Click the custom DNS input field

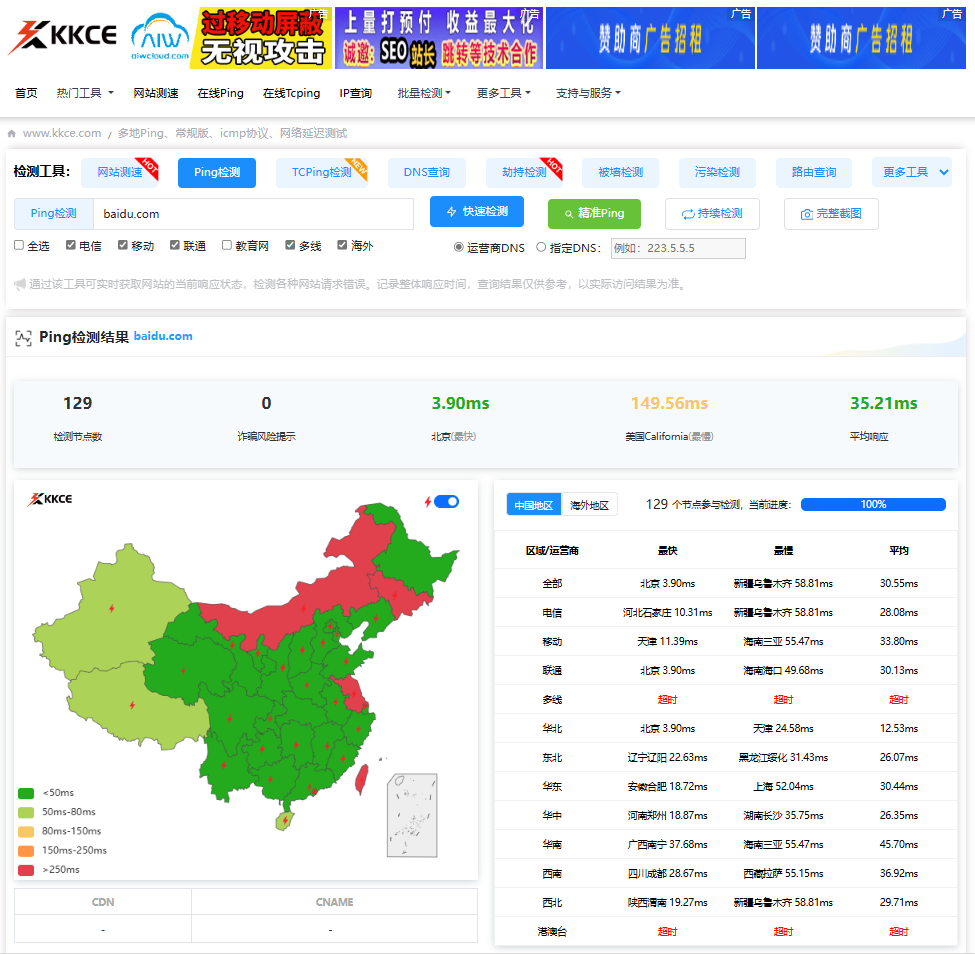coord(678,248)
